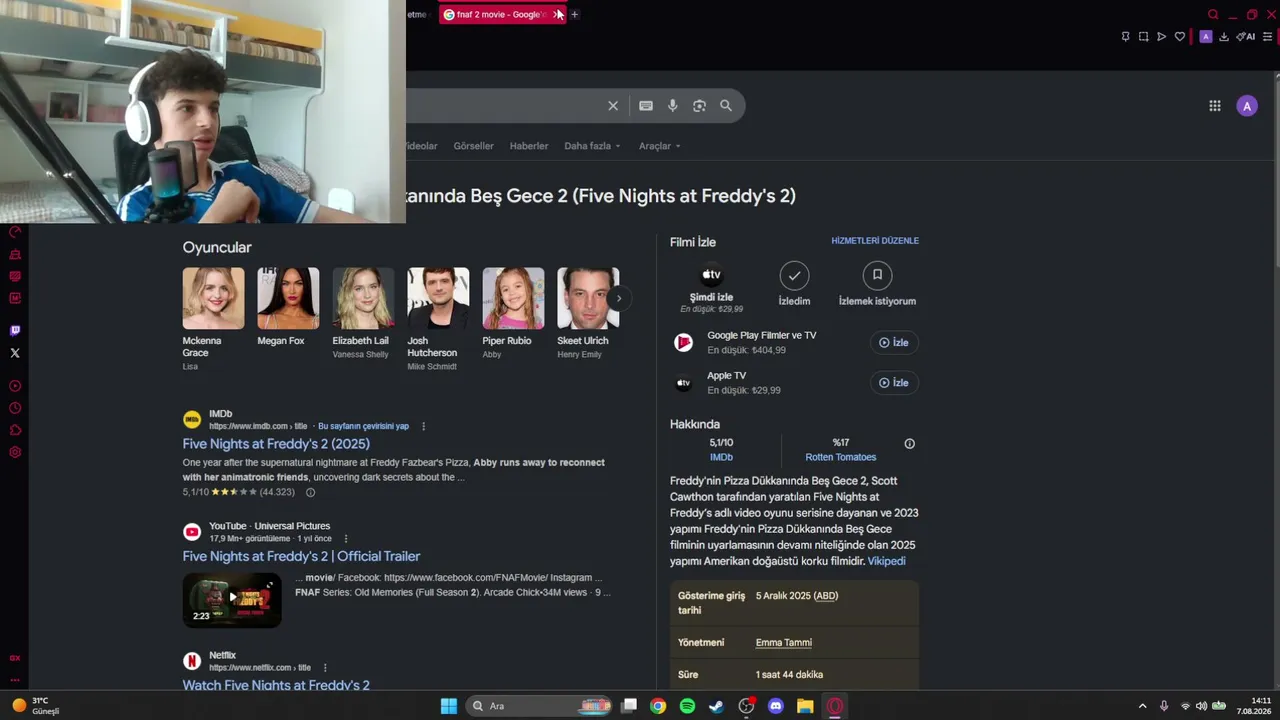Show more cast with the arrow
The width and height of the screenshot is (1280, 720).
619,298
